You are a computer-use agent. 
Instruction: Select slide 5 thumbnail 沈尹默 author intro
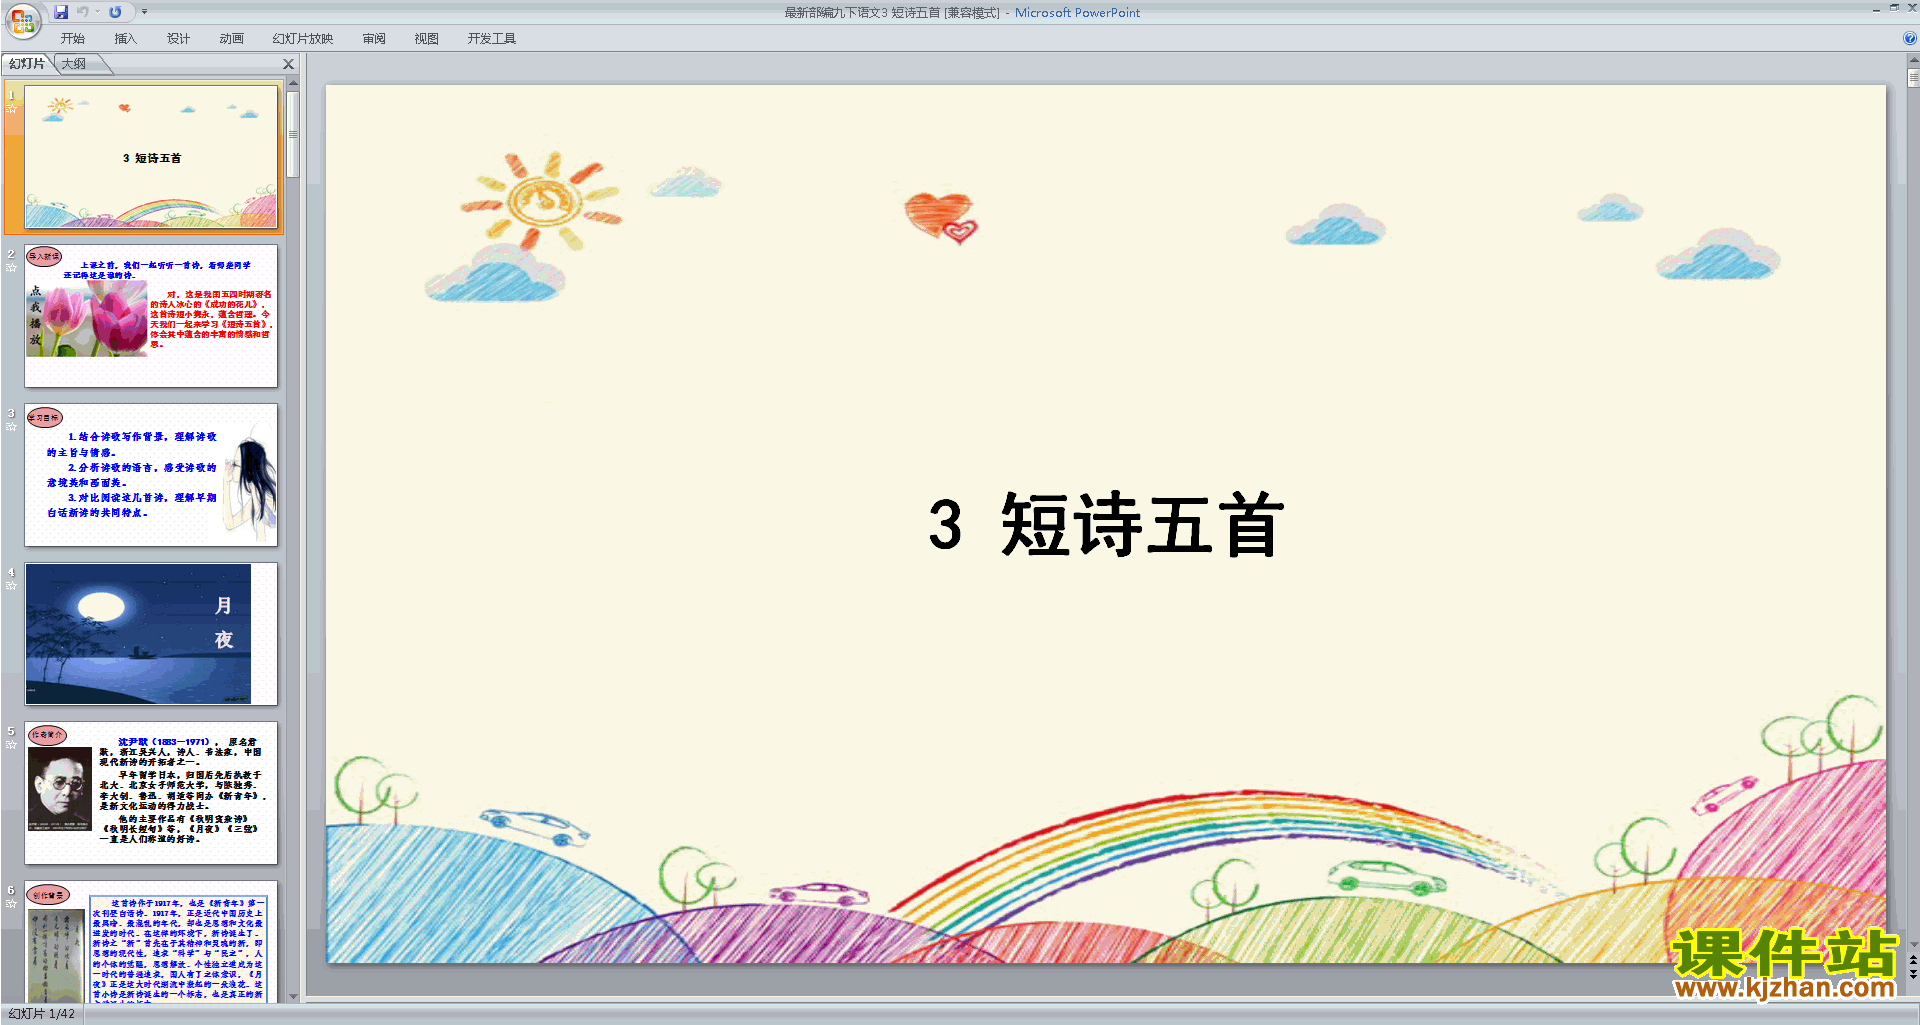(151, 793)
